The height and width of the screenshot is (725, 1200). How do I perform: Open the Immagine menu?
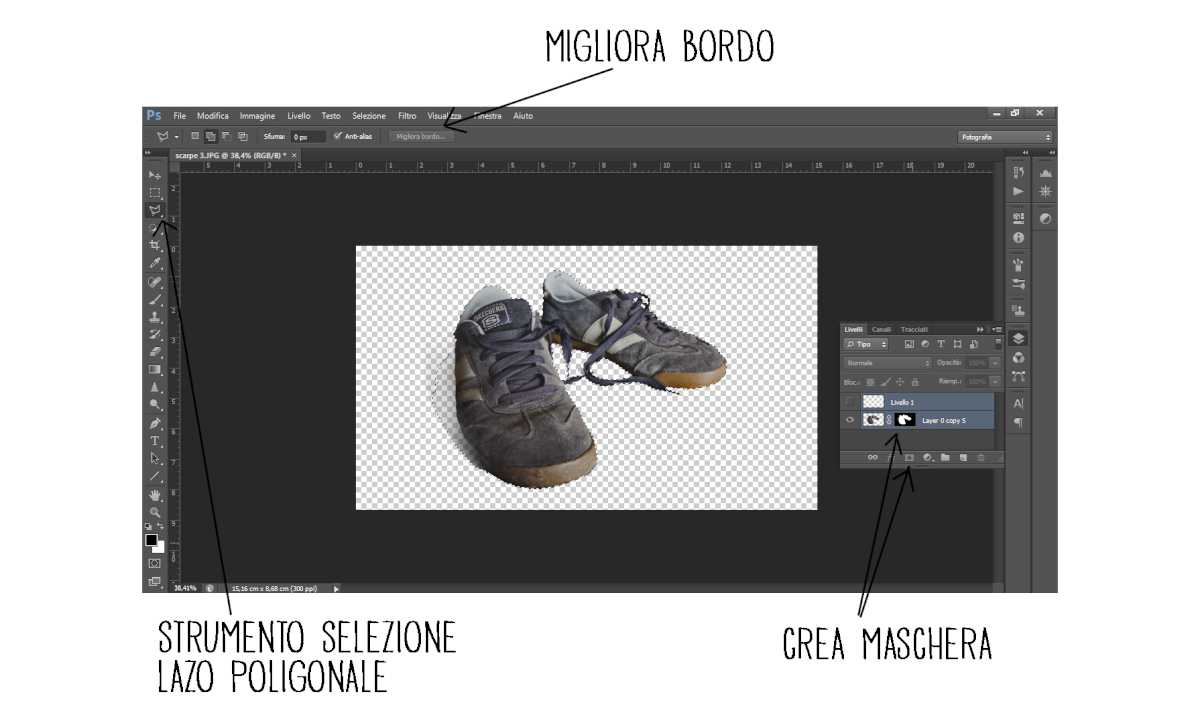pyautogui.click(x=257, y=116)
